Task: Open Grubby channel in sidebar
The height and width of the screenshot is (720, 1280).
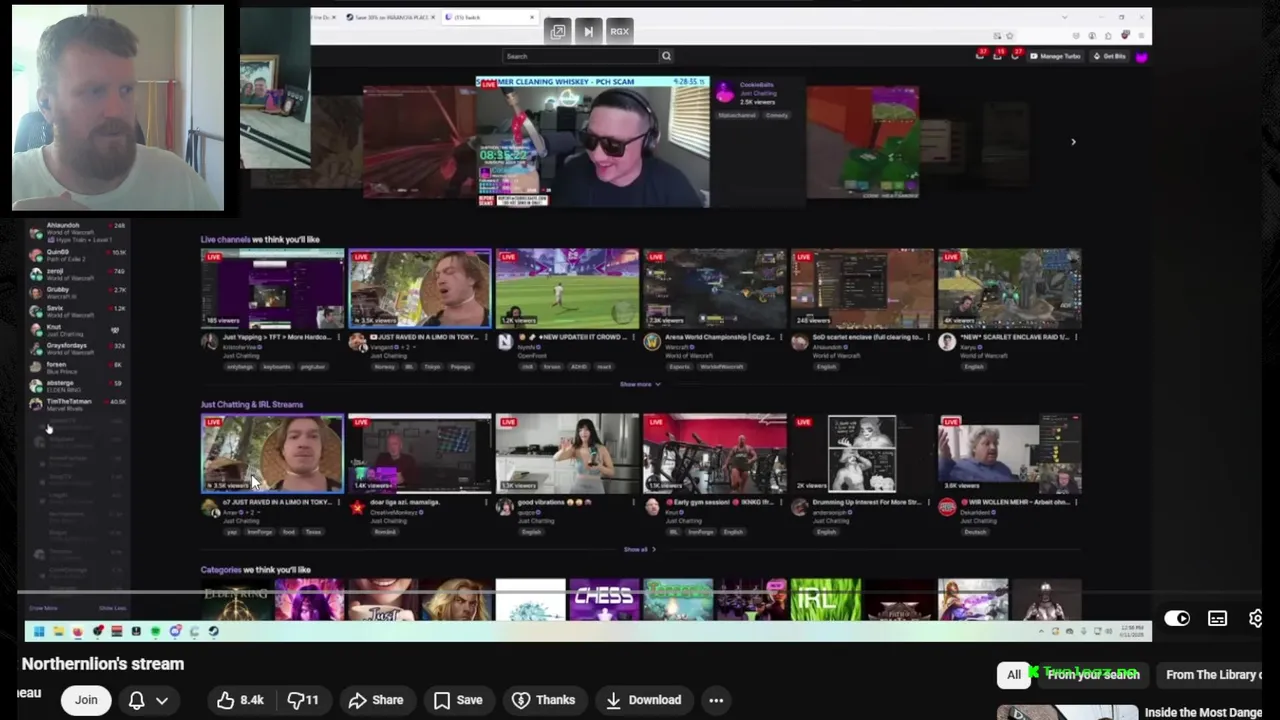Action: click(78, 292)
